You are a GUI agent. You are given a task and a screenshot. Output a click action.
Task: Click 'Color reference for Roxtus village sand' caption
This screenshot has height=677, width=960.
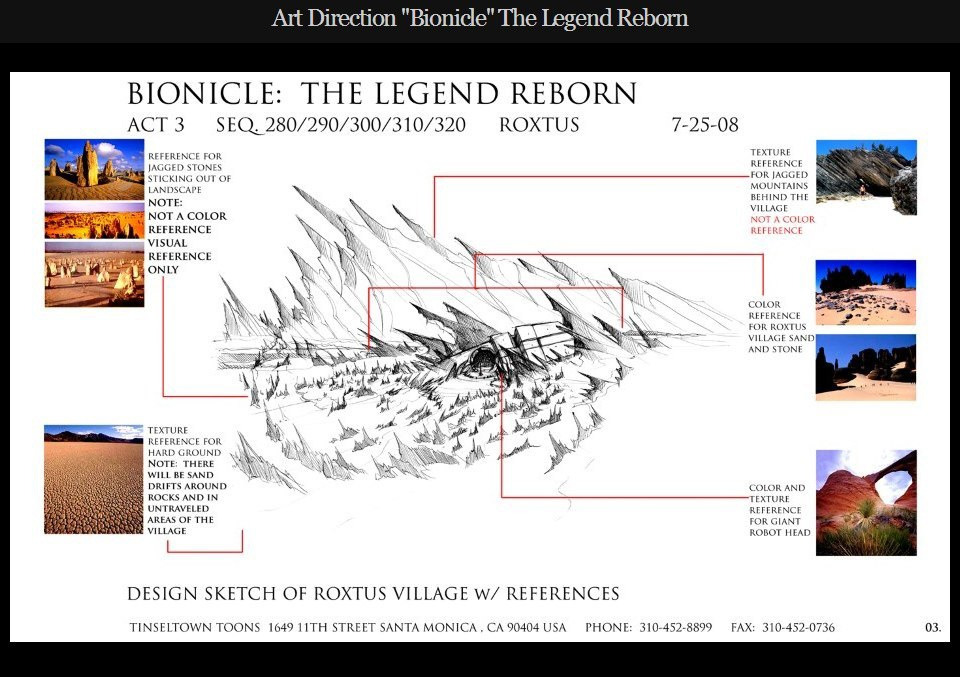pyautogui.click(x=781, y=327)
